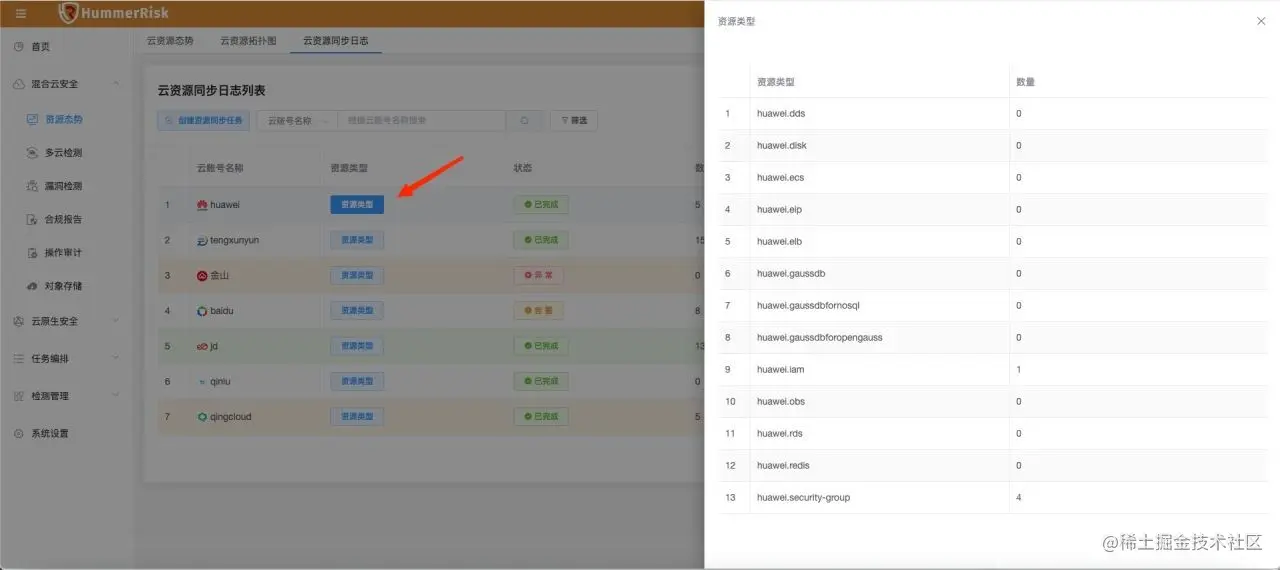This screenshot has width=1280, height=570.
Task: Click the 混合云安全 cloud icon
Action: (19, 84)
